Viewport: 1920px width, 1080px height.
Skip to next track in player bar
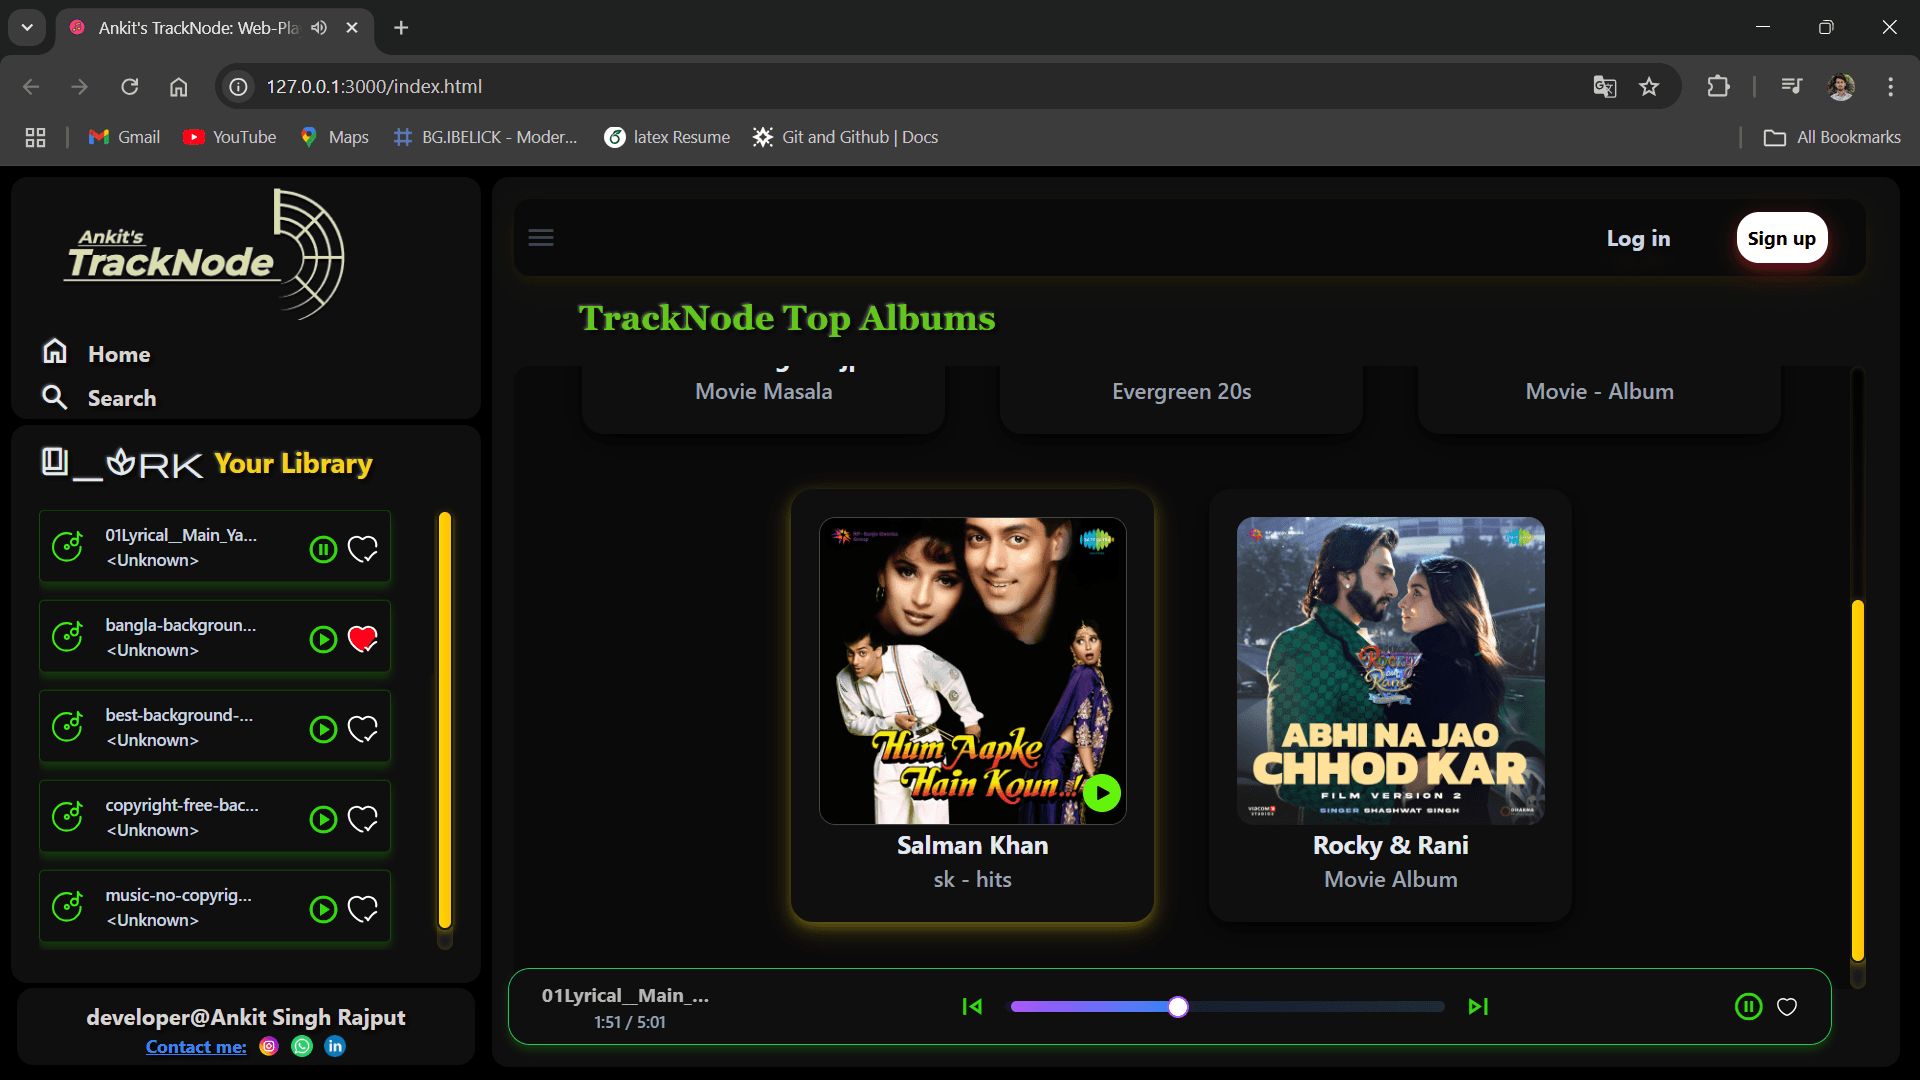point(1478,1006)
